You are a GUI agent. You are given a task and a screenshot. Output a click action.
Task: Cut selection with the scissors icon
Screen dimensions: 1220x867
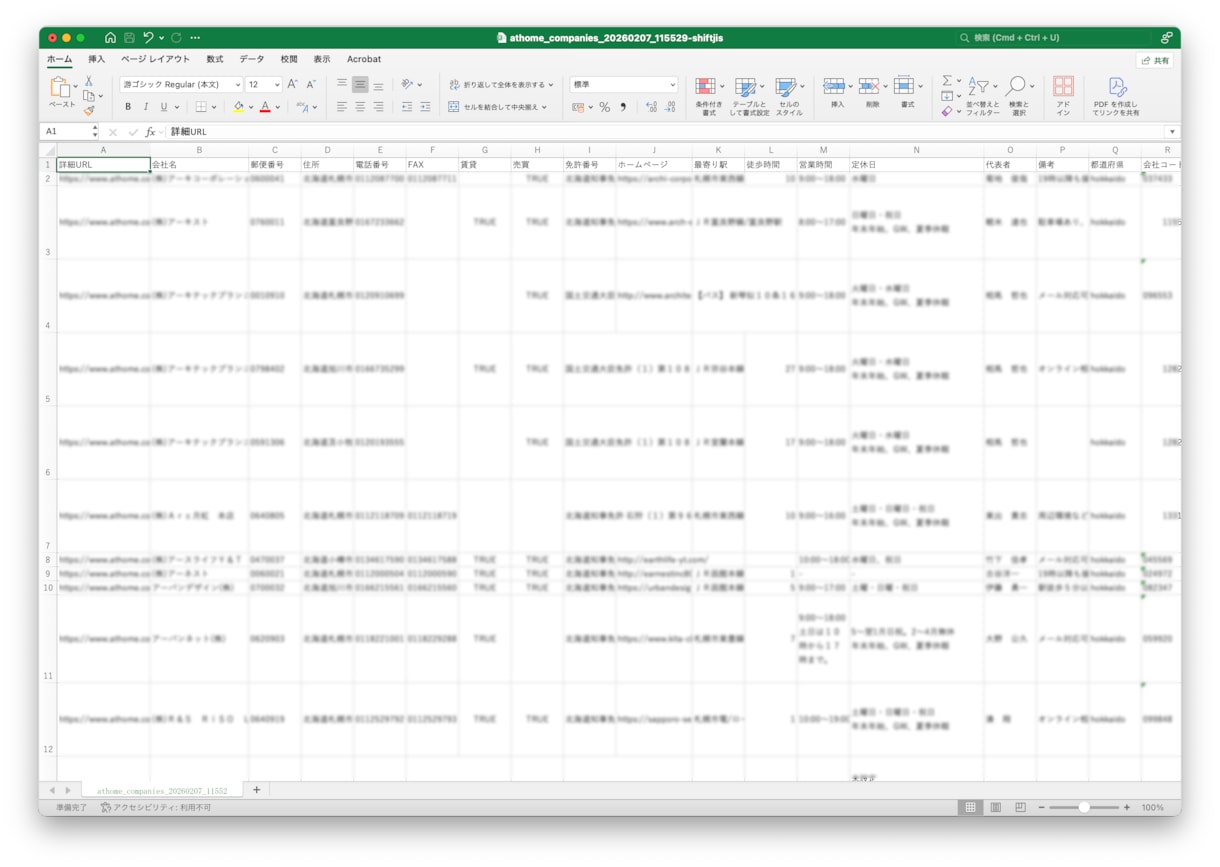click(89, 81)
